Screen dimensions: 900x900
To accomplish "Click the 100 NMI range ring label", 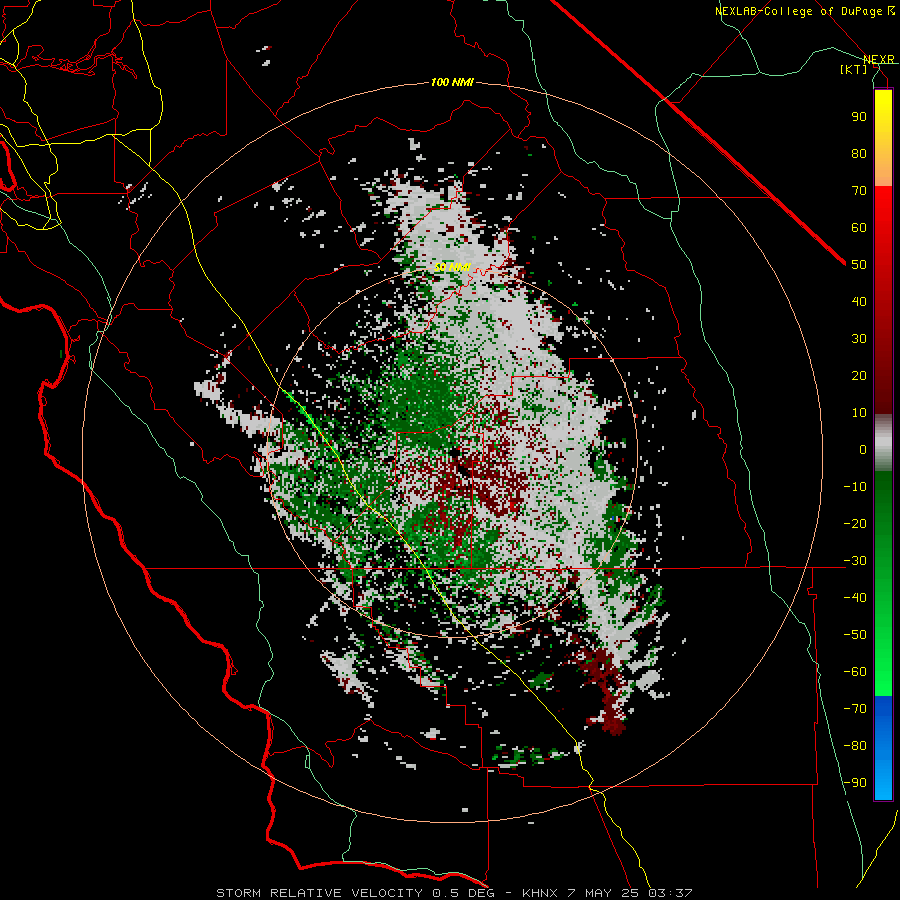I will tap(452, 83).
